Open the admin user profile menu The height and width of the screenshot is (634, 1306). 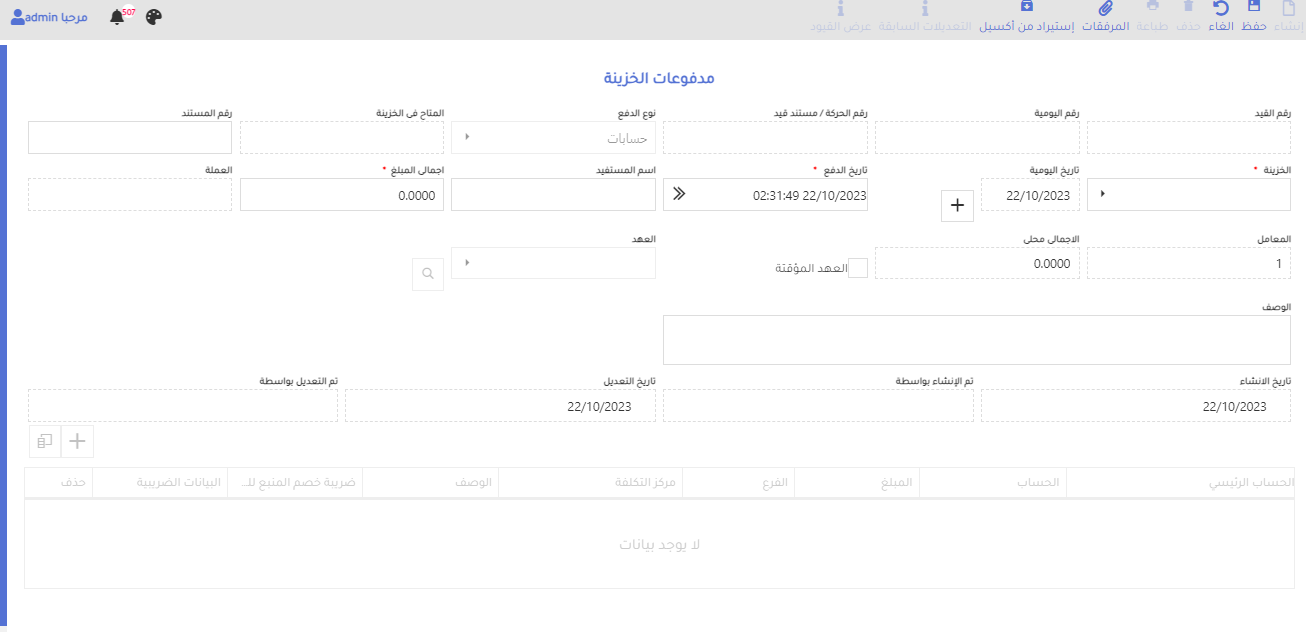pos(49,17)
